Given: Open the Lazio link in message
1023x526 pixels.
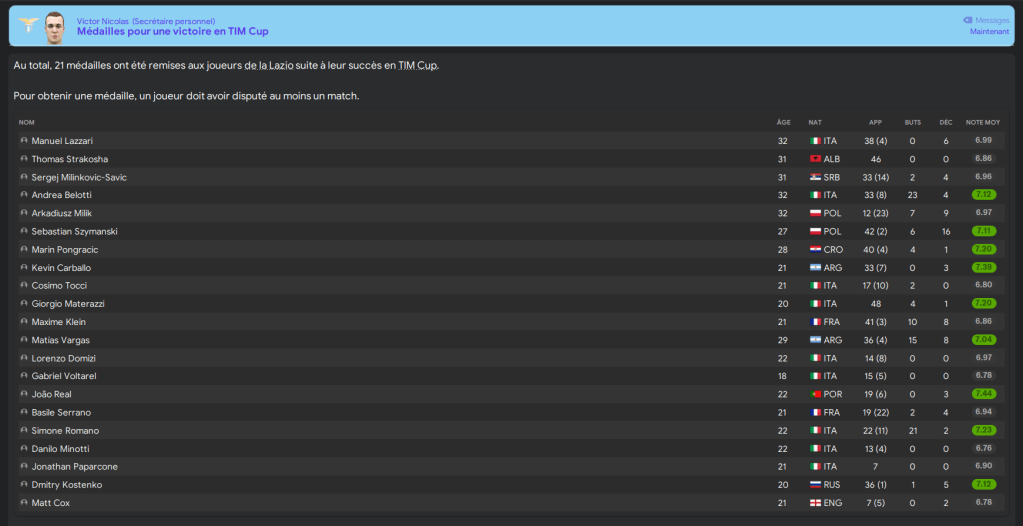Looking at the screenshot, I should click(x=281, y=66).
